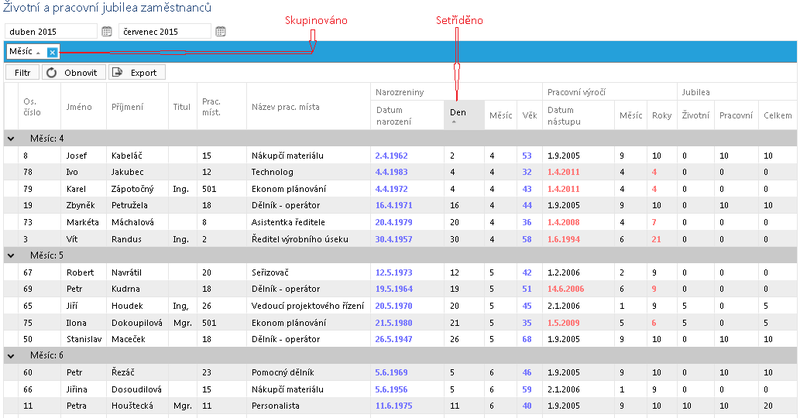Open birth date link 2.4.1962
The image size is (800, 418).
(x=391, y=156)
